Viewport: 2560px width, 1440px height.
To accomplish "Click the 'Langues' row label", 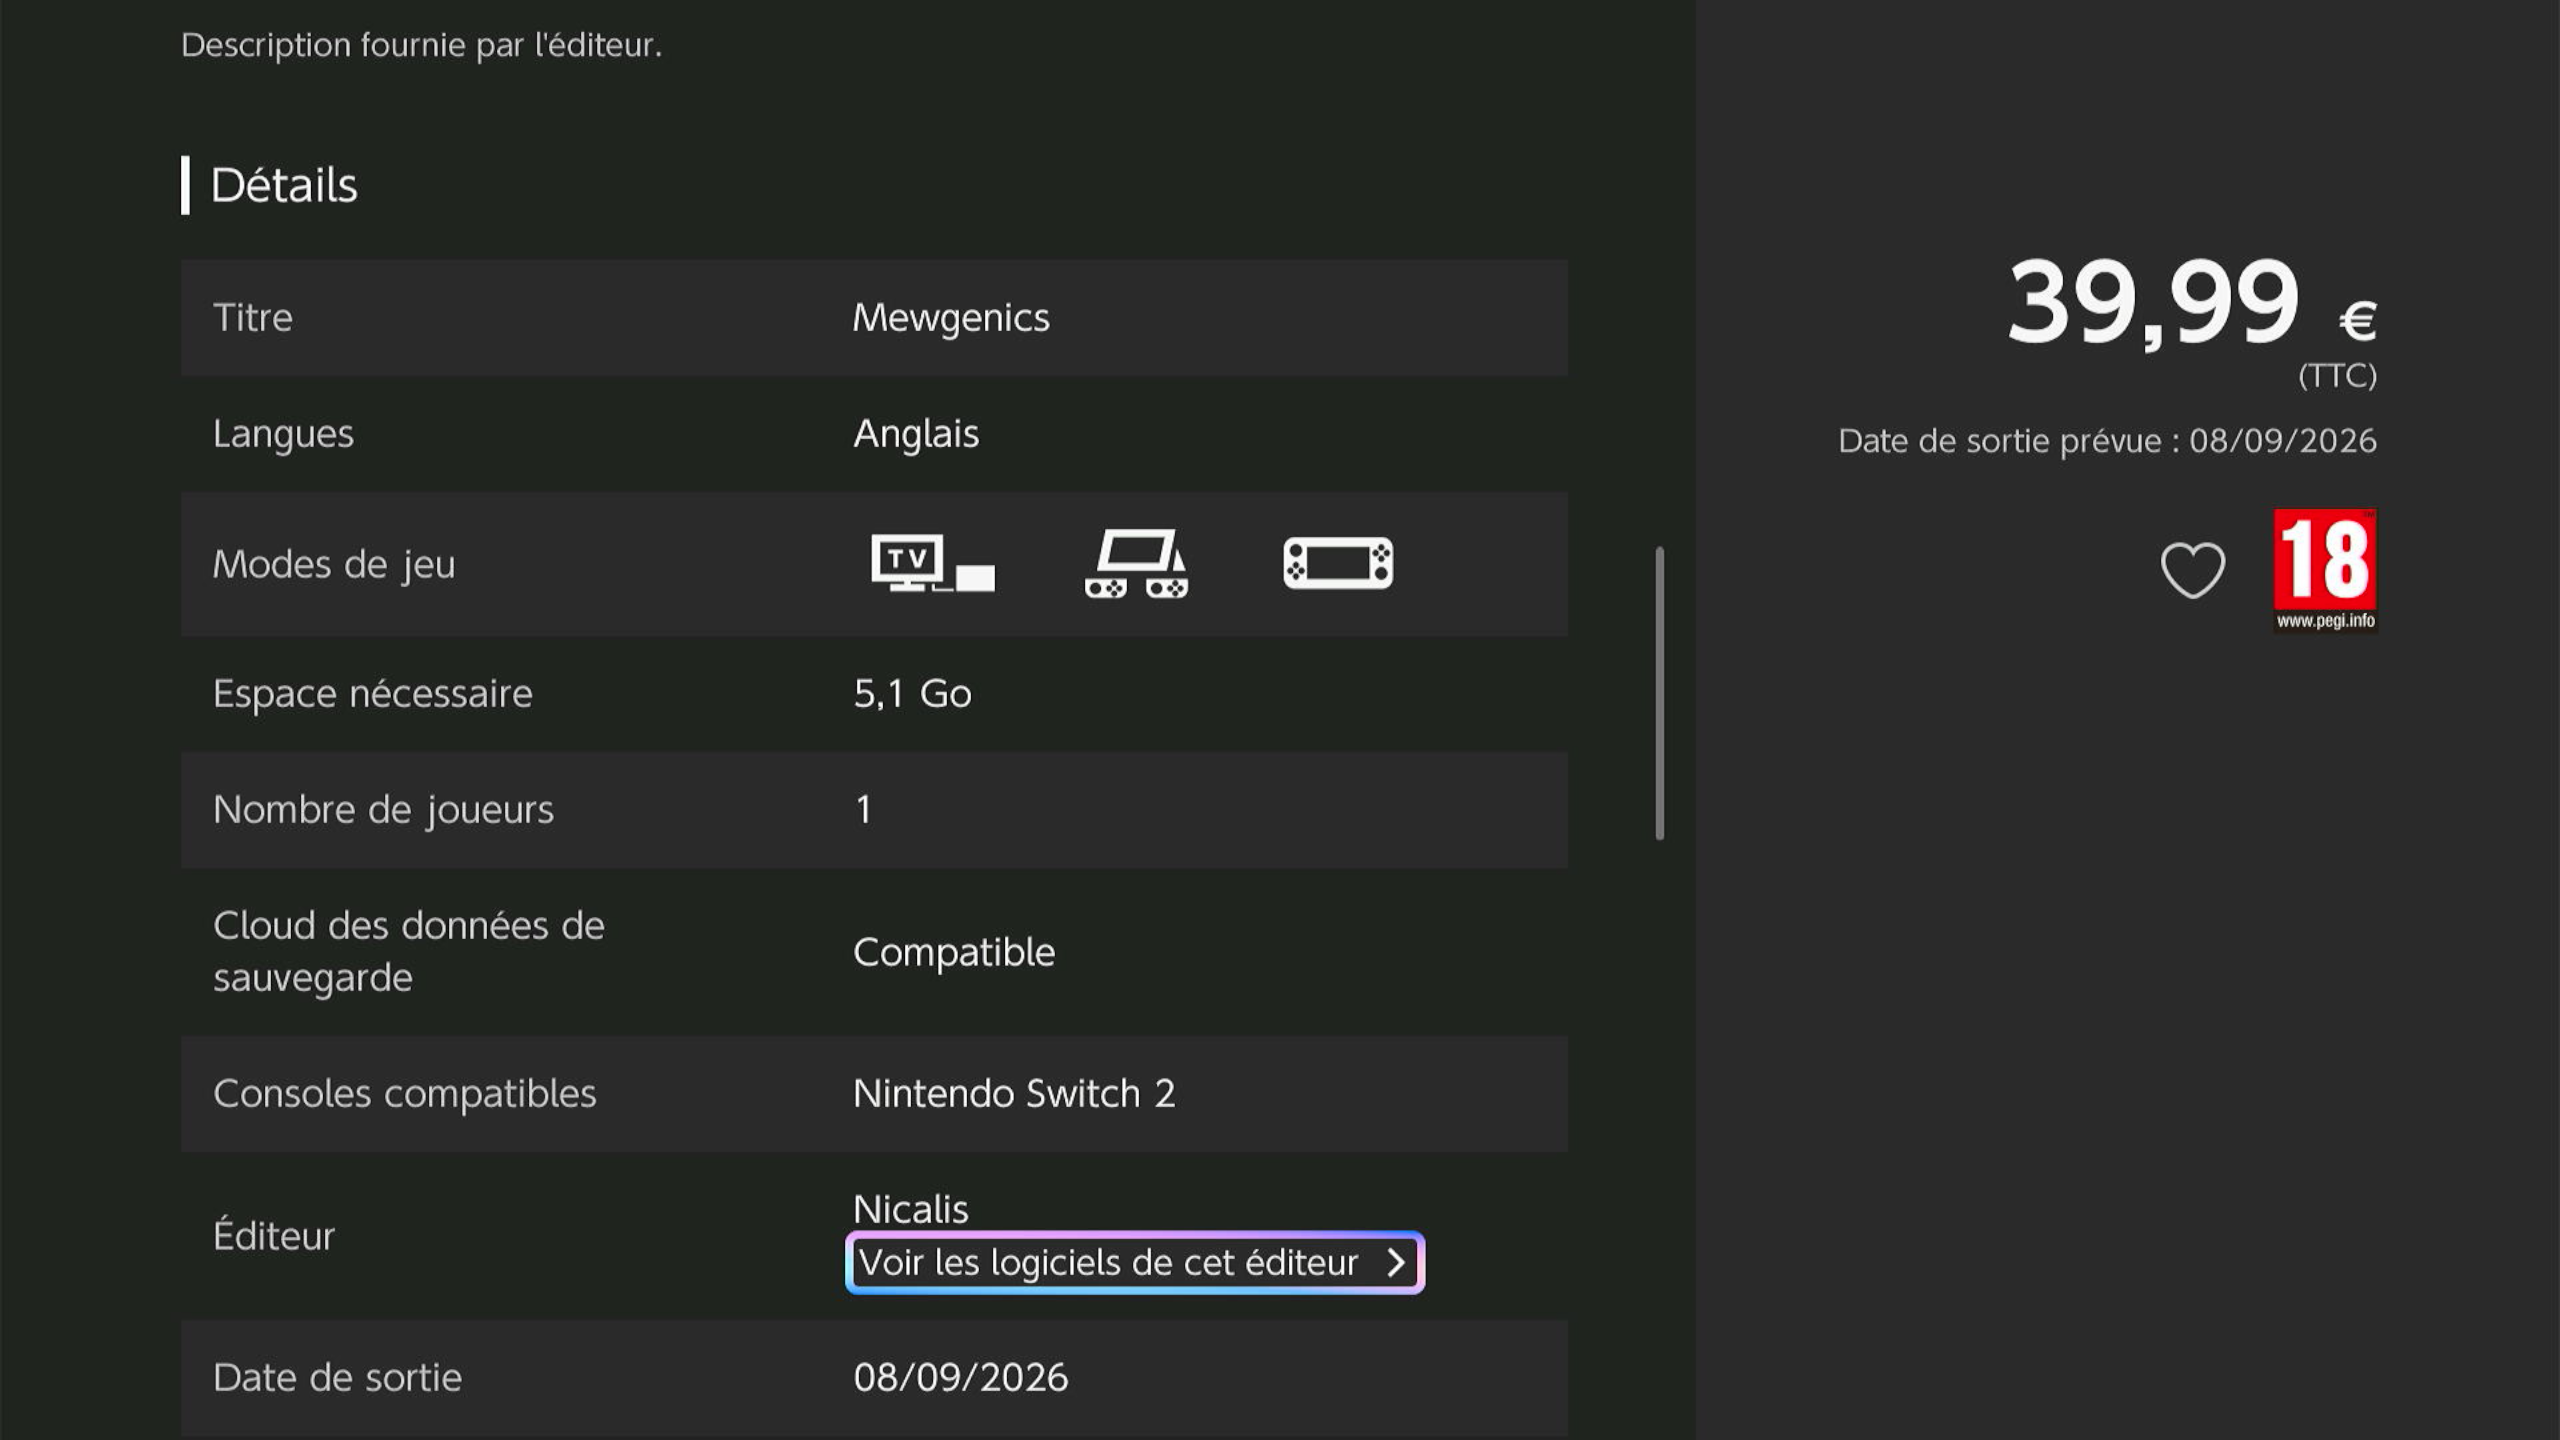I will tap(283, 434).
